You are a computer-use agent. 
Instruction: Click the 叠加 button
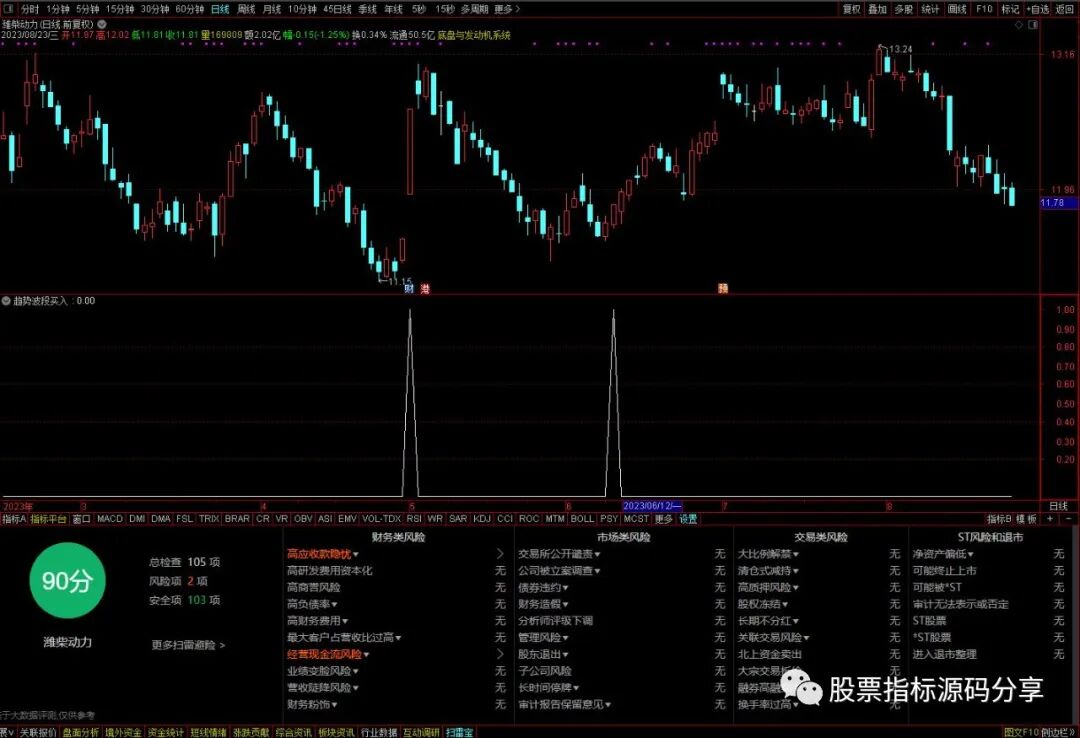[878, 9]
